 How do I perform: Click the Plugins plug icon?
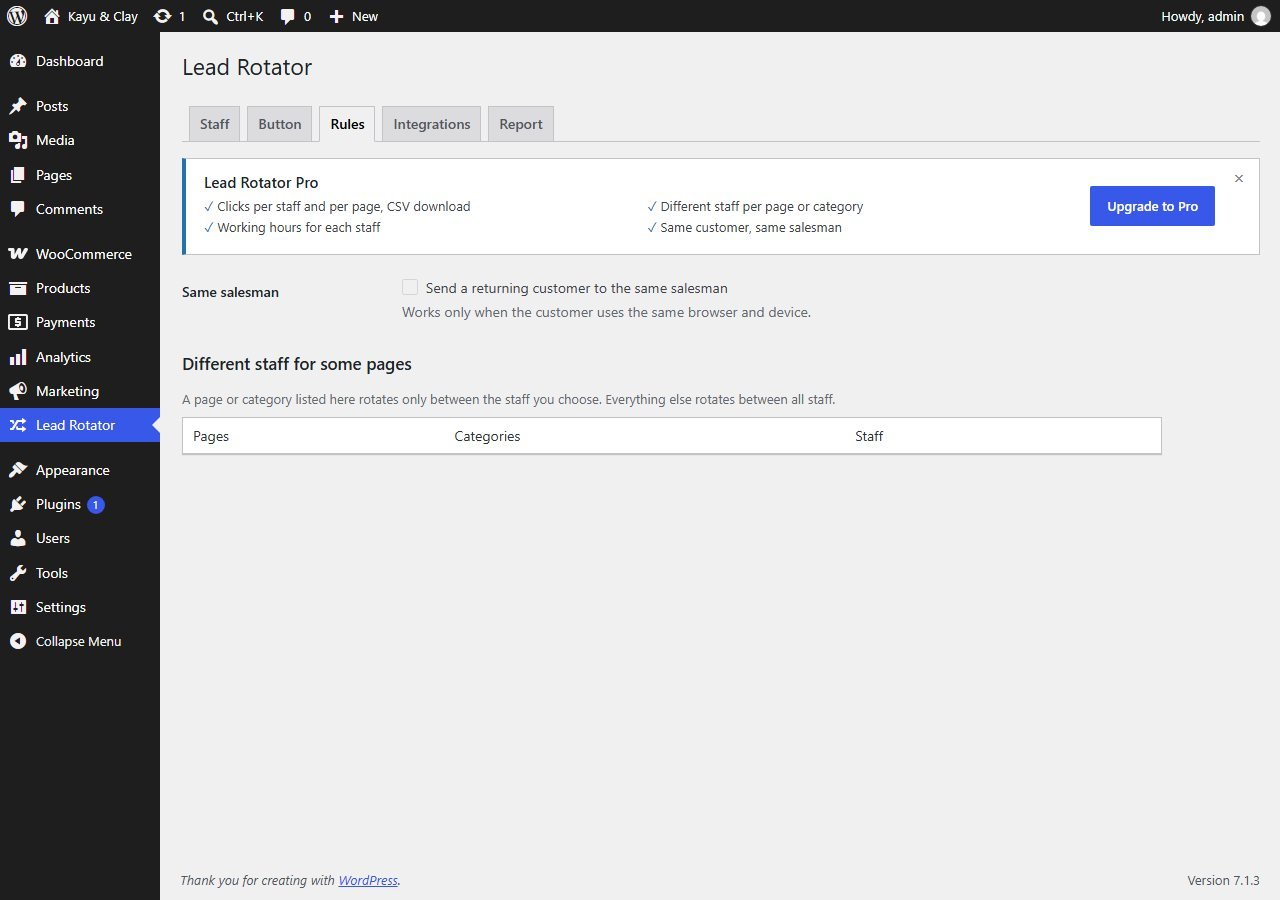click(x=18, y=504)
